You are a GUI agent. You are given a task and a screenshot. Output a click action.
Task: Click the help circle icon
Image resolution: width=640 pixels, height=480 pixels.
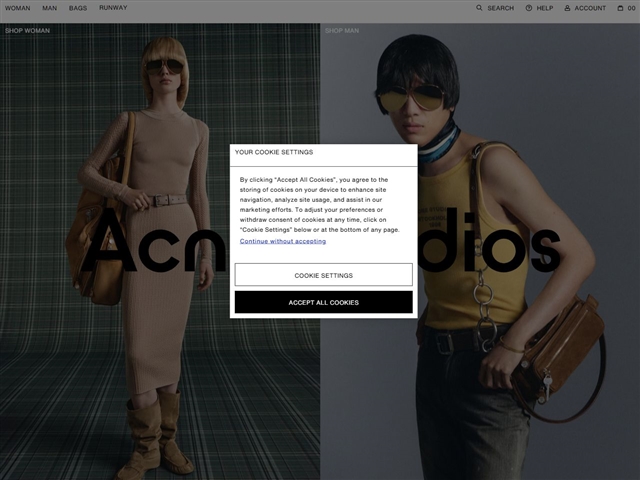(x=529, y=8)
